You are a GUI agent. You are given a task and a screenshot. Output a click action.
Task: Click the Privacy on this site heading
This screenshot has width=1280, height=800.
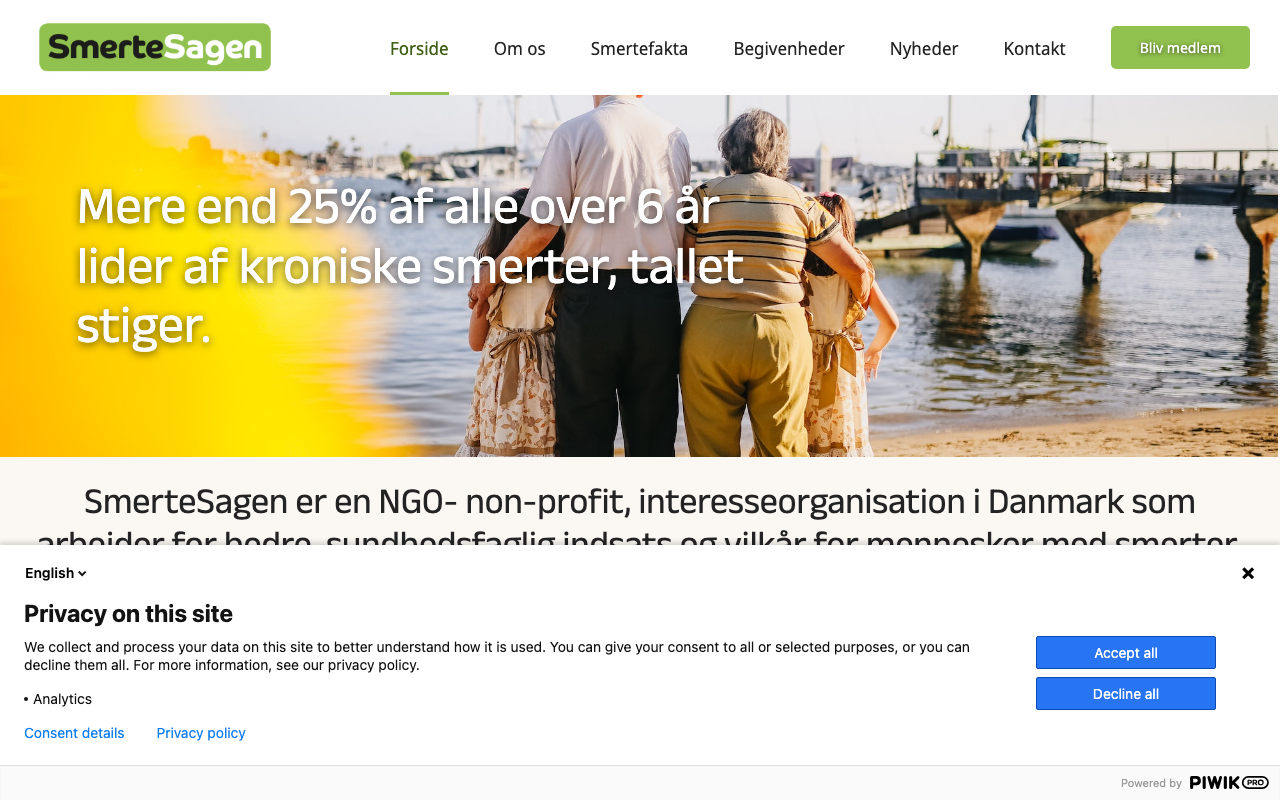click(x=128, y=614)
